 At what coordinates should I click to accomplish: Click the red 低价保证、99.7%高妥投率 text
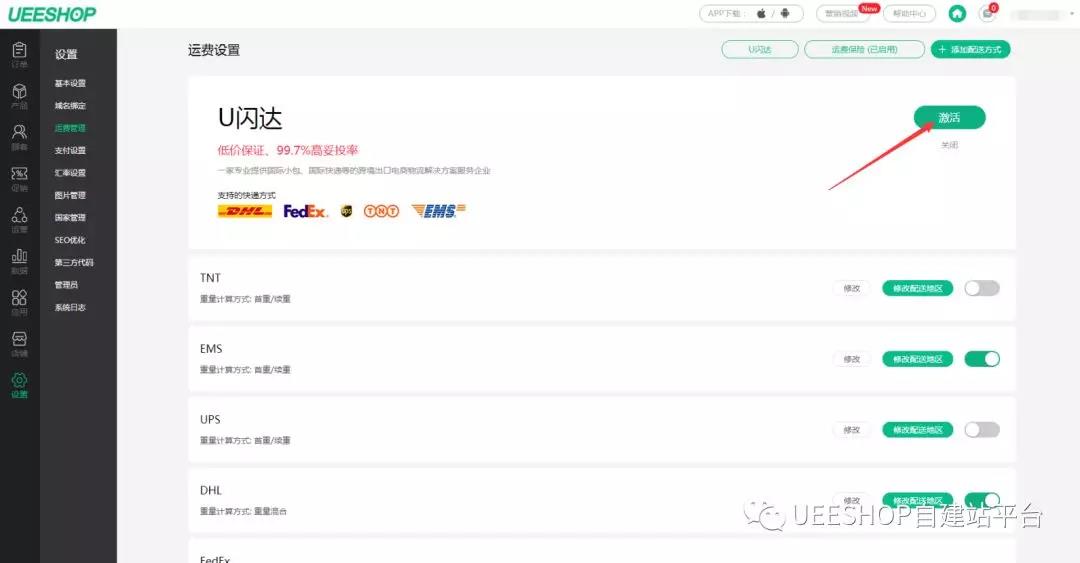point(288,150)
